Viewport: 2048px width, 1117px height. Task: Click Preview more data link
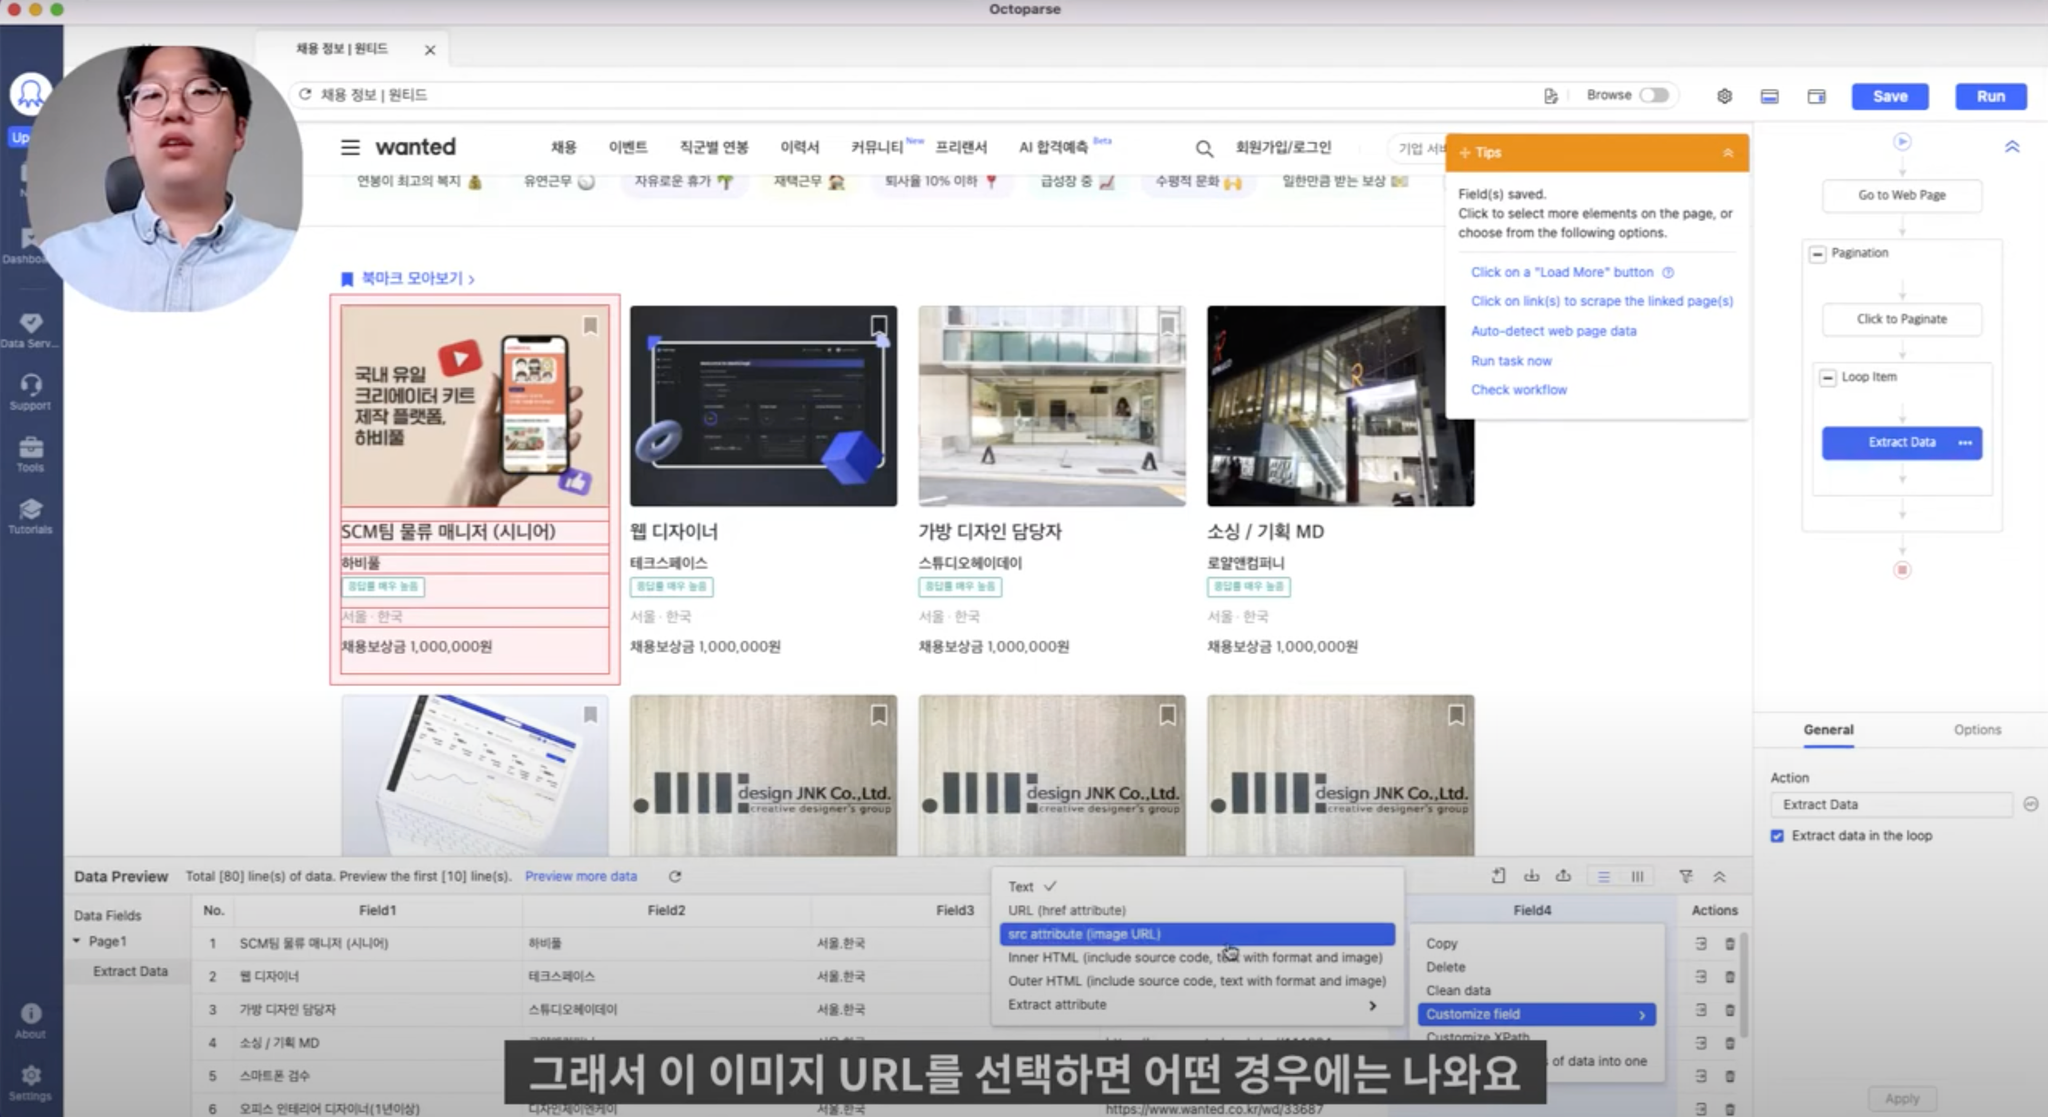580,876
